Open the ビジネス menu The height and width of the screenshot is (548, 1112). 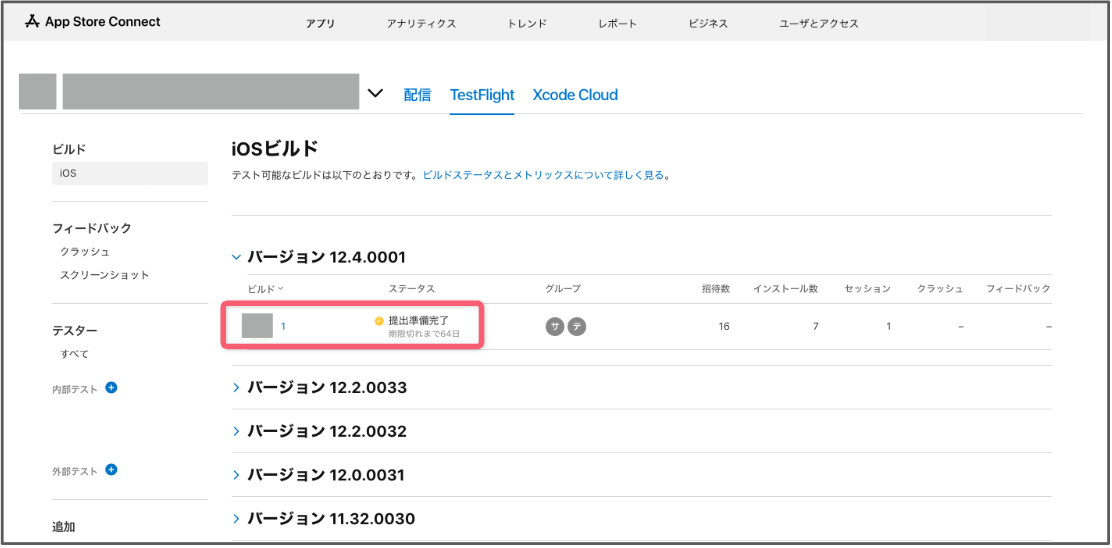pyautogui.click(x=708, y=23)
